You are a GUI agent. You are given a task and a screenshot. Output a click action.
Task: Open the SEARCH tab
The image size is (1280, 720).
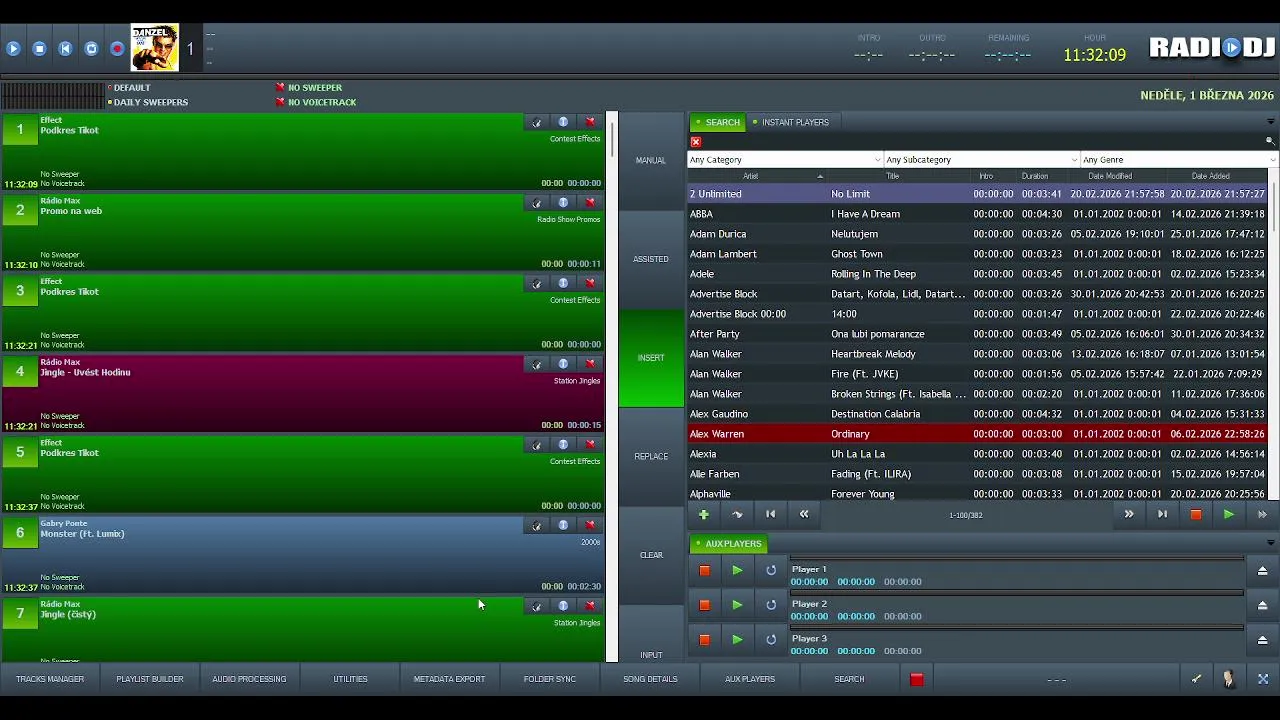pyautogui.click(x=718, y=122)
